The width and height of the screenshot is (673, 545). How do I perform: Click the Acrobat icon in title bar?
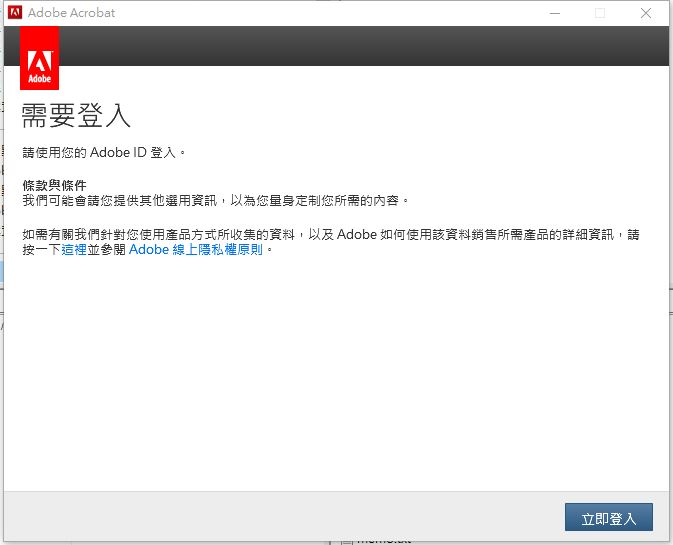pyautogui.click(x=14, y=13)
